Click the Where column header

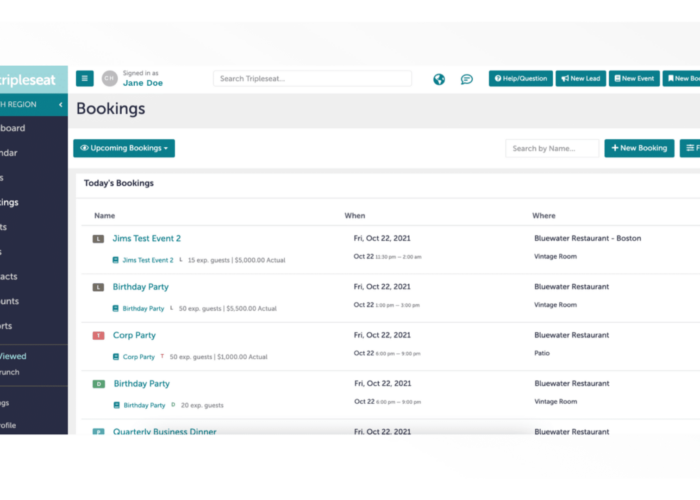coord(544,216)
